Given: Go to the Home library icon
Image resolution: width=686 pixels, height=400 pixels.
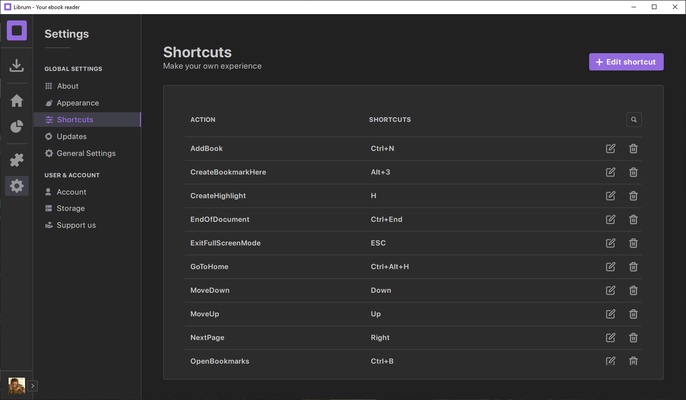Looking at the screenshot, I should (17, 101).
